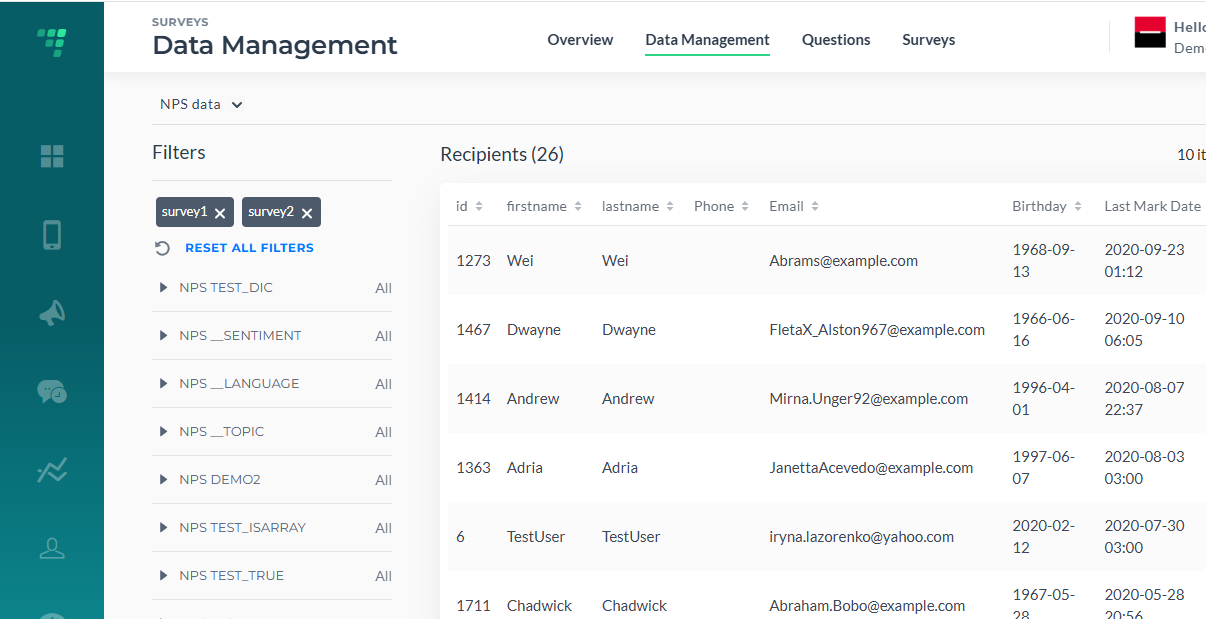Open the NPS data dropdown
This screenshot has height=619, width=1206.
[202, 104]
